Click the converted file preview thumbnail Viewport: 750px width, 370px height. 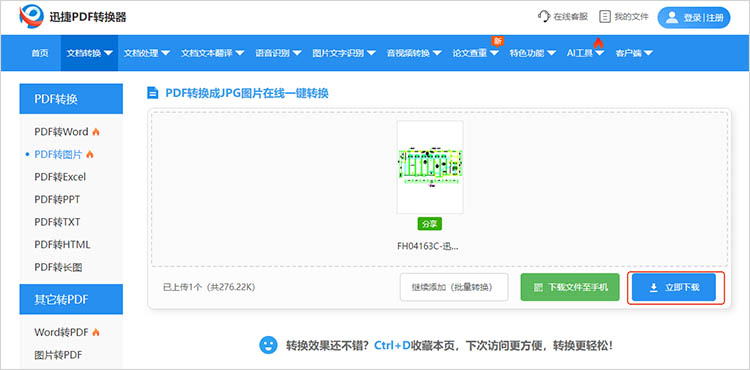pos(430,167)
